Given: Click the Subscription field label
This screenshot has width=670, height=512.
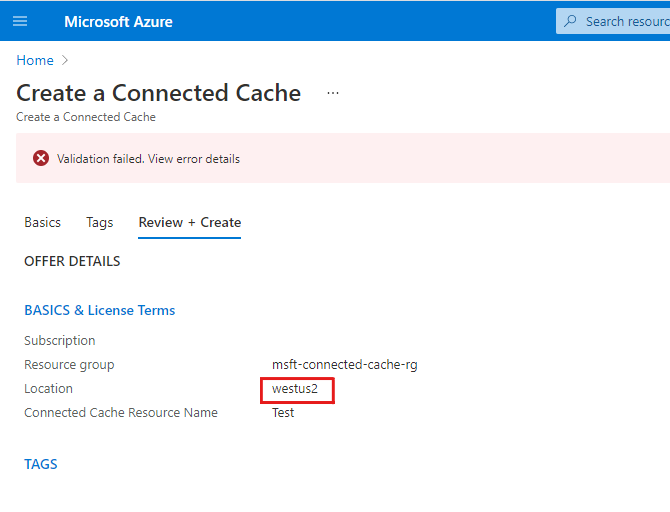Looking at the screenshot, I should click(x=60, y=341).
